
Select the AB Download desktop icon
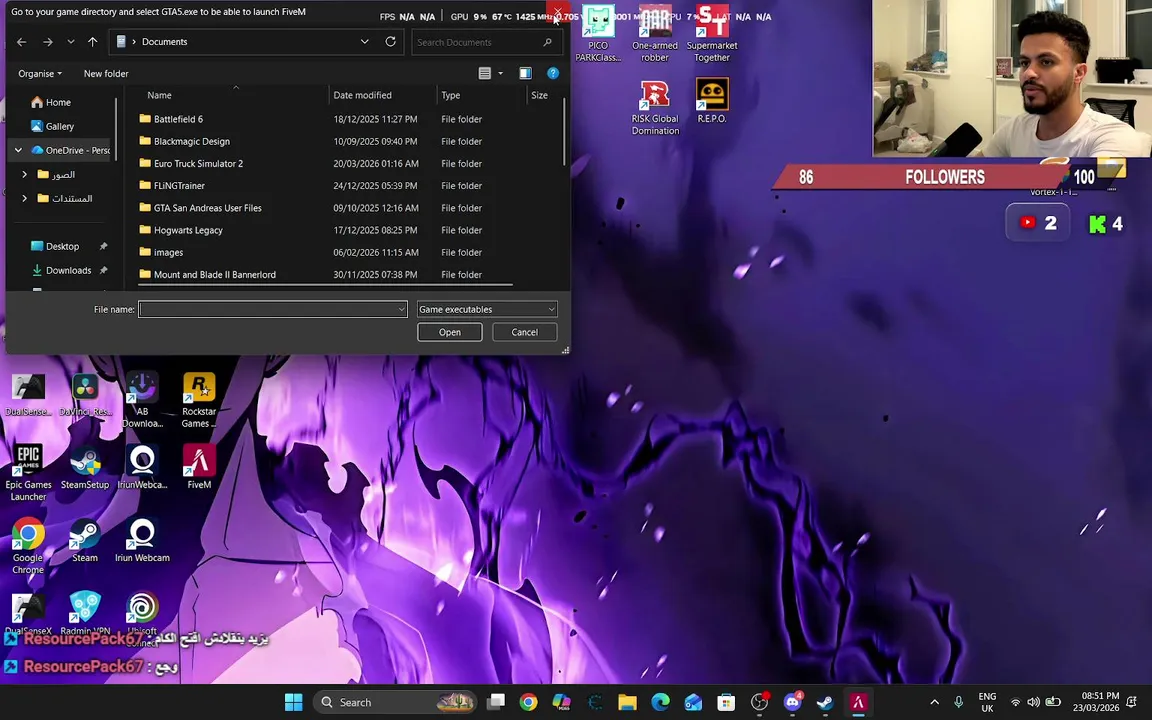click(142, 400)
